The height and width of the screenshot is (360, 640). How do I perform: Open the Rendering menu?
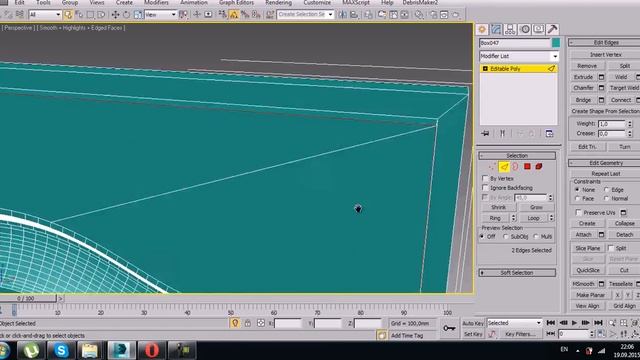click(x=278, y=2)
